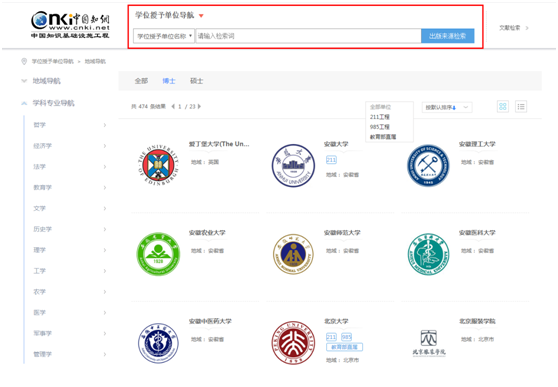558x387 pixels.
Task: Switch to grid view icon
Action: pyautogui.click(x=502, y=106)
